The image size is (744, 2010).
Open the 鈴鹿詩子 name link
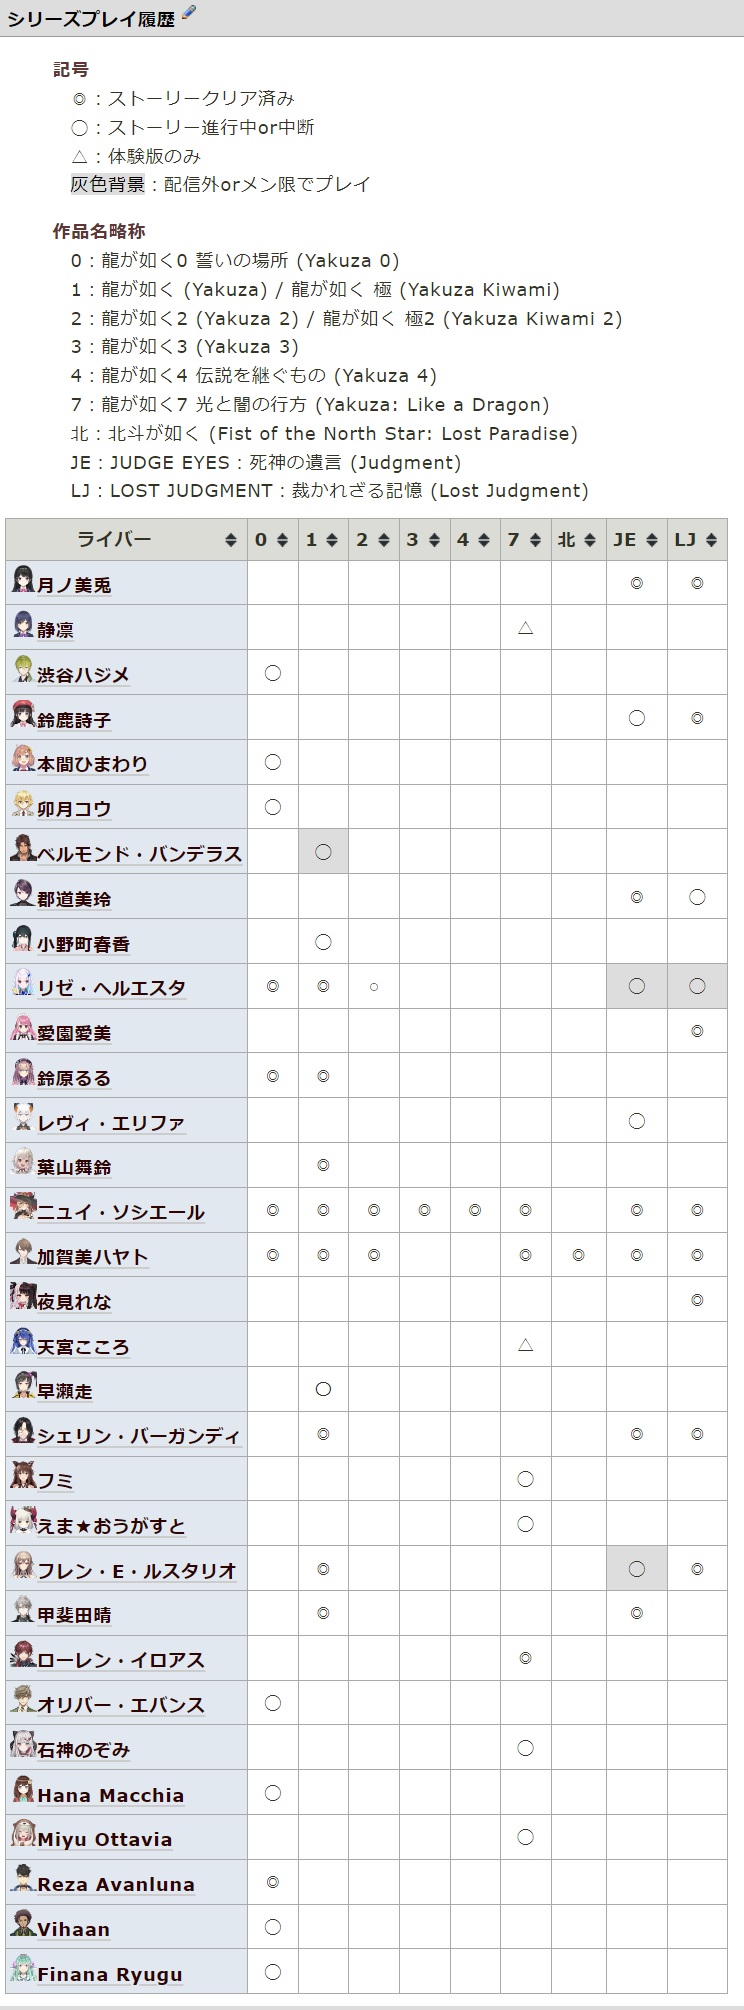pos(74,720)
